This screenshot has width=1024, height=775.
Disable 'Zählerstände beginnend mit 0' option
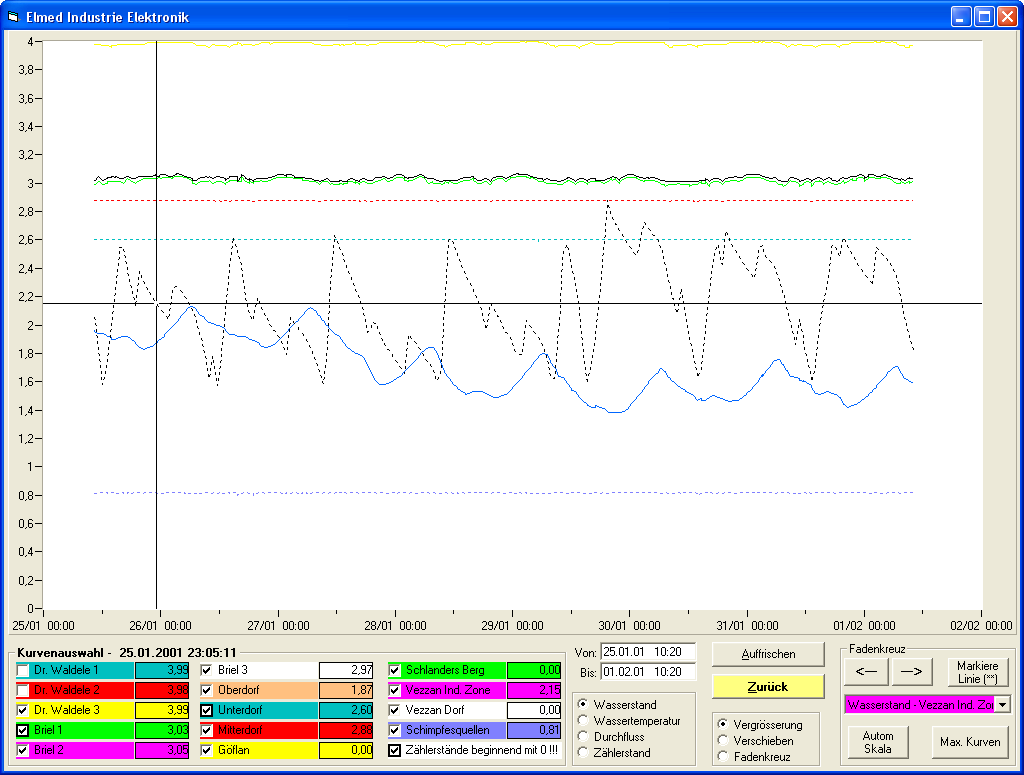pyautogui.click(x=395, y=750)
